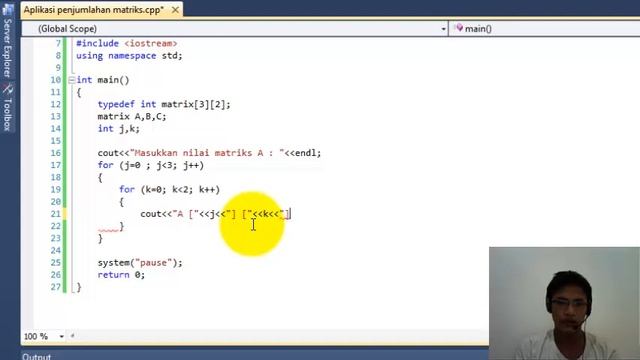The width and height of the screenshot is (640, 360).
Task: Click the Server Explorer icon
Action: pos(7,9)
